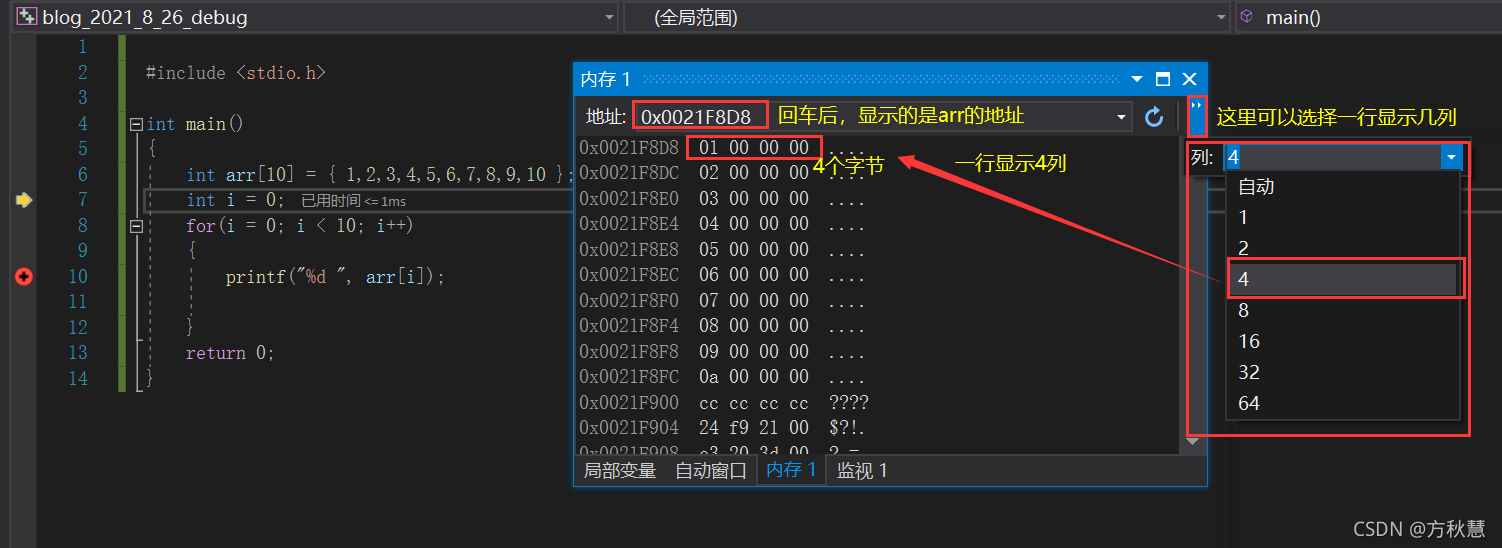Click memory row address 0x0021F8FC
1502x548 pixels.
[629, 378]
